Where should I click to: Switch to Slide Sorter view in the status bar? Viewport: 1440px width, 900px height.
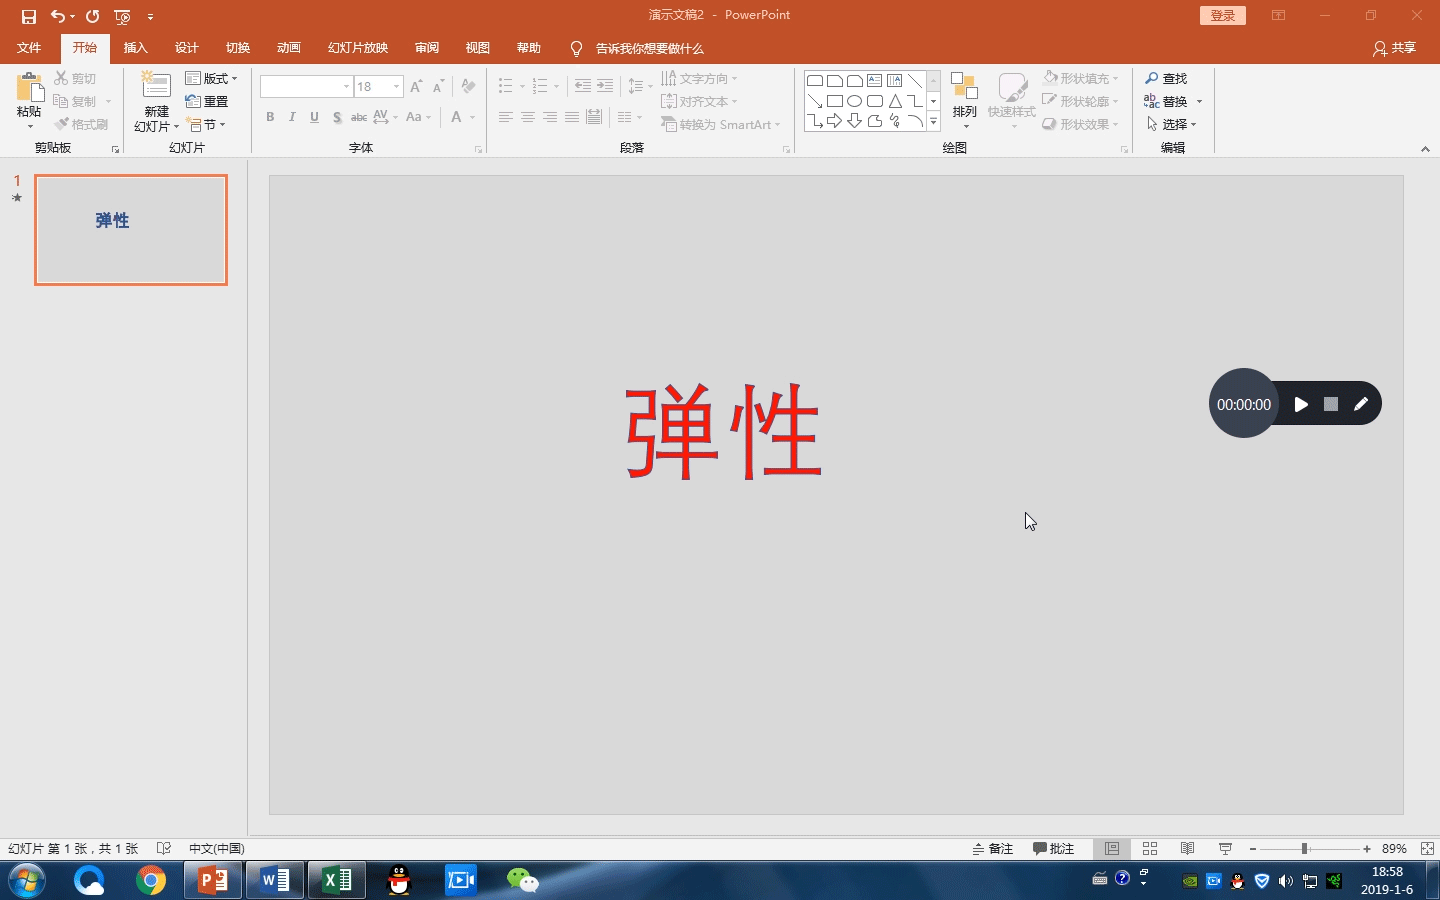pyautogui.click(x=1150, y=849)
